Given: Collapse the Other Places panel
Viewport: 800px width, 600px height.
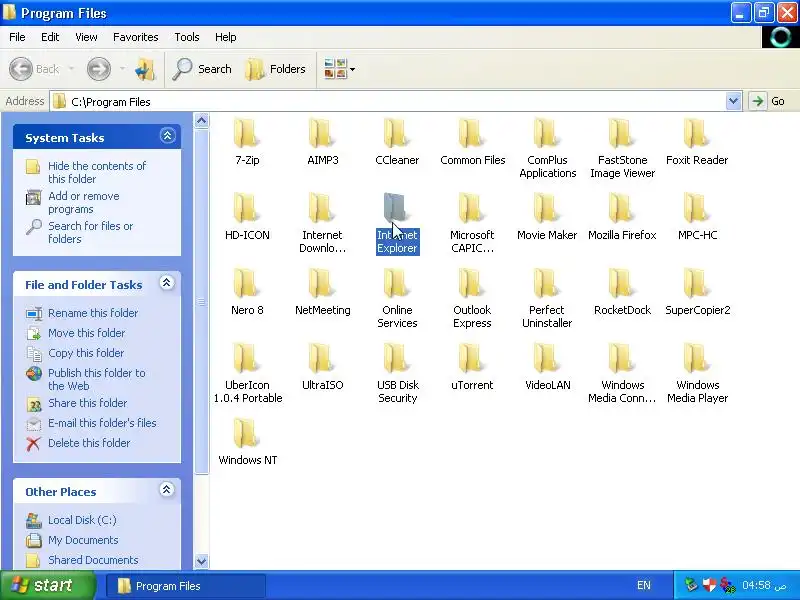Looking at the screenshot, I should point(166,490).
